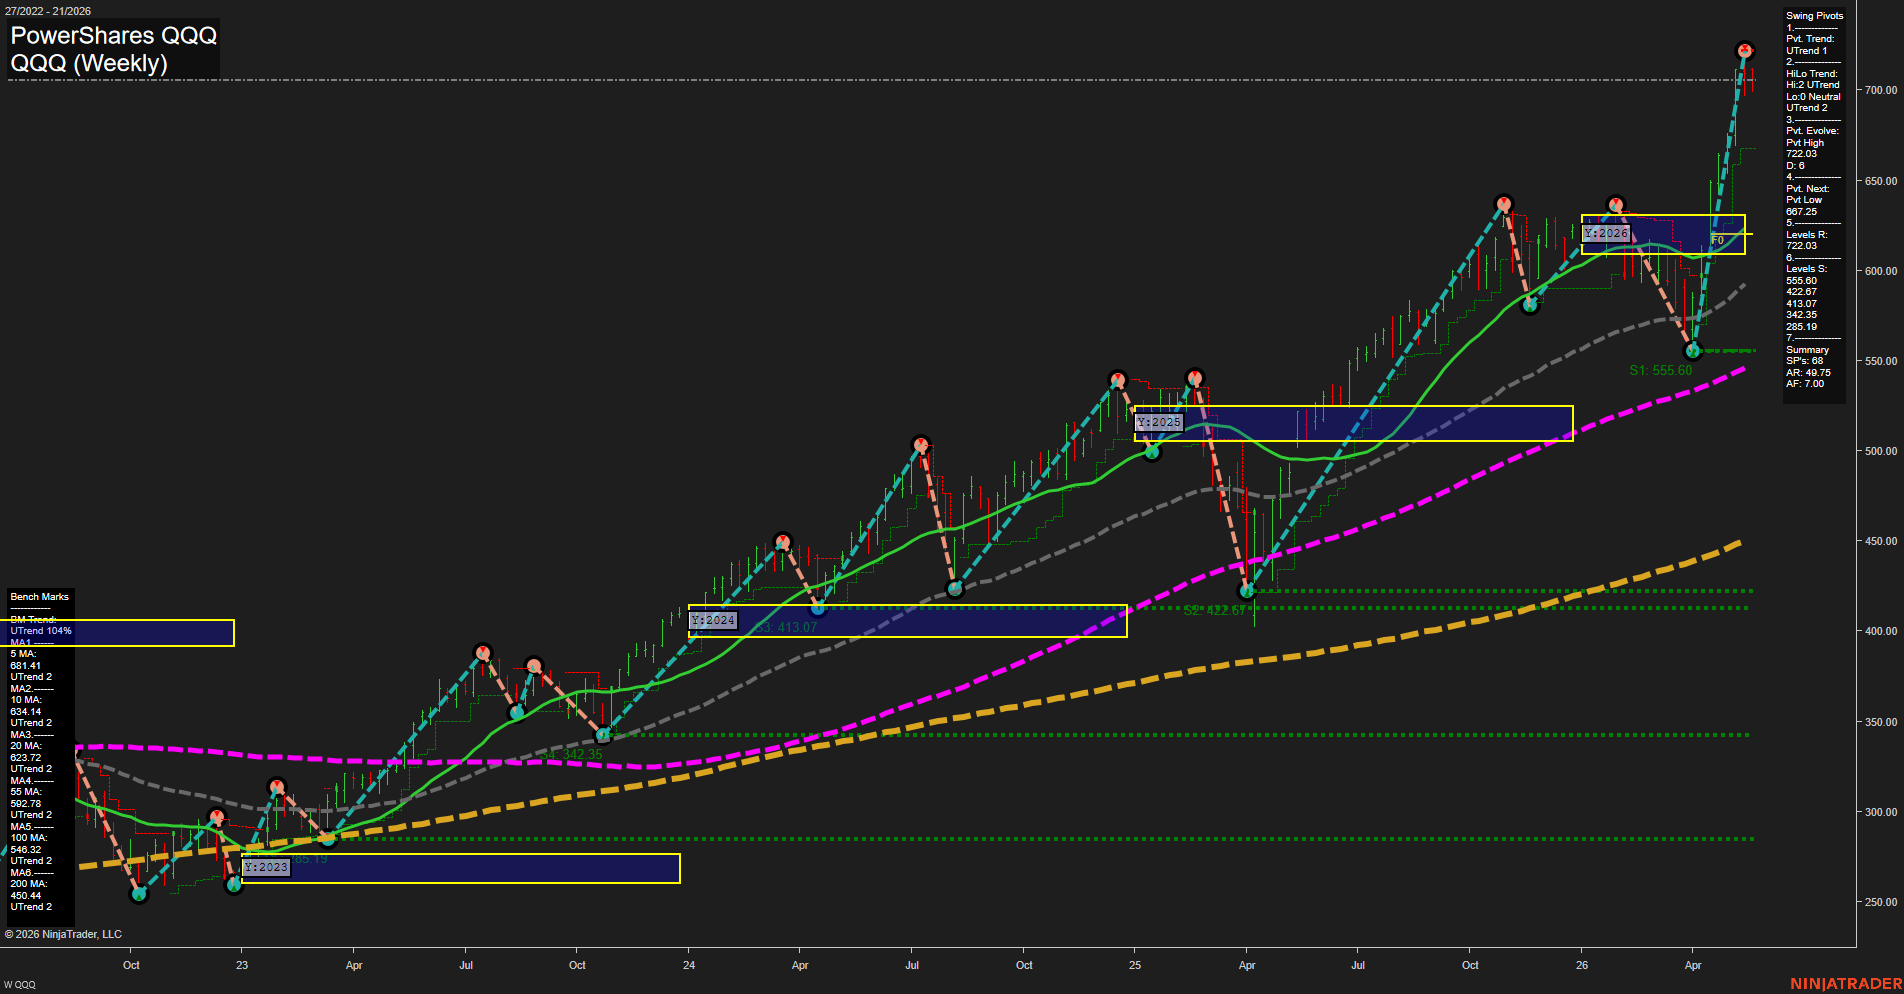Click the 400.00 price axis label

(1880, 631)
